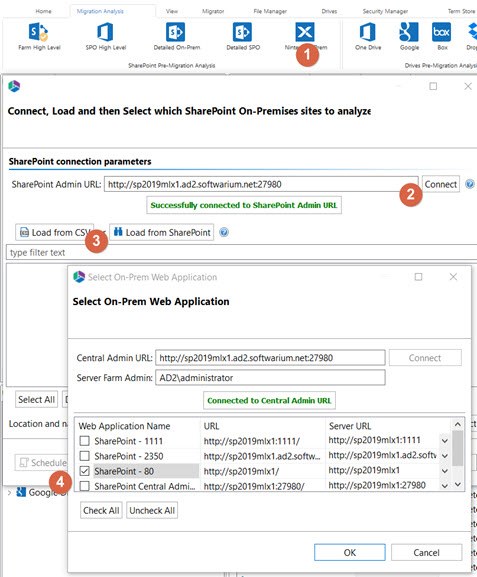Open the Drives ribbon tab
477x577 pixels.
pyautogui.click(x=329, y=11)
